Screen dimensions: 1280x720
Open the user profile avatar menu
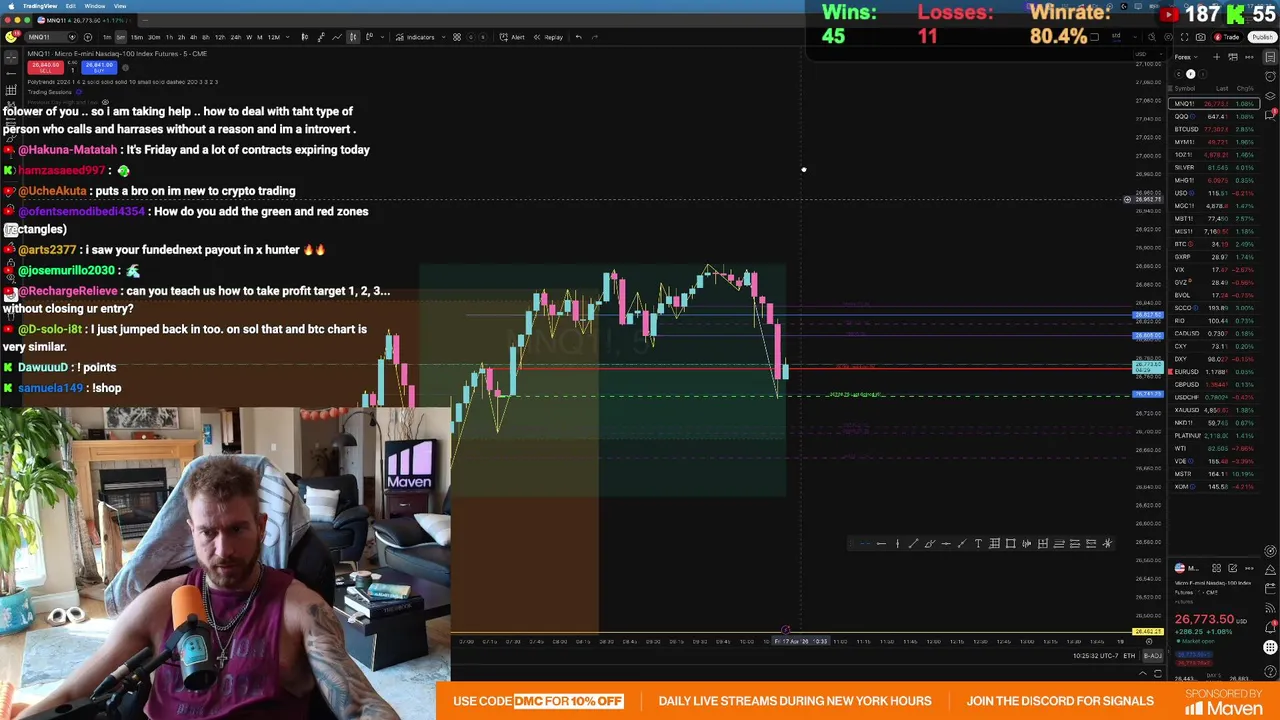[x=10, y=37]
